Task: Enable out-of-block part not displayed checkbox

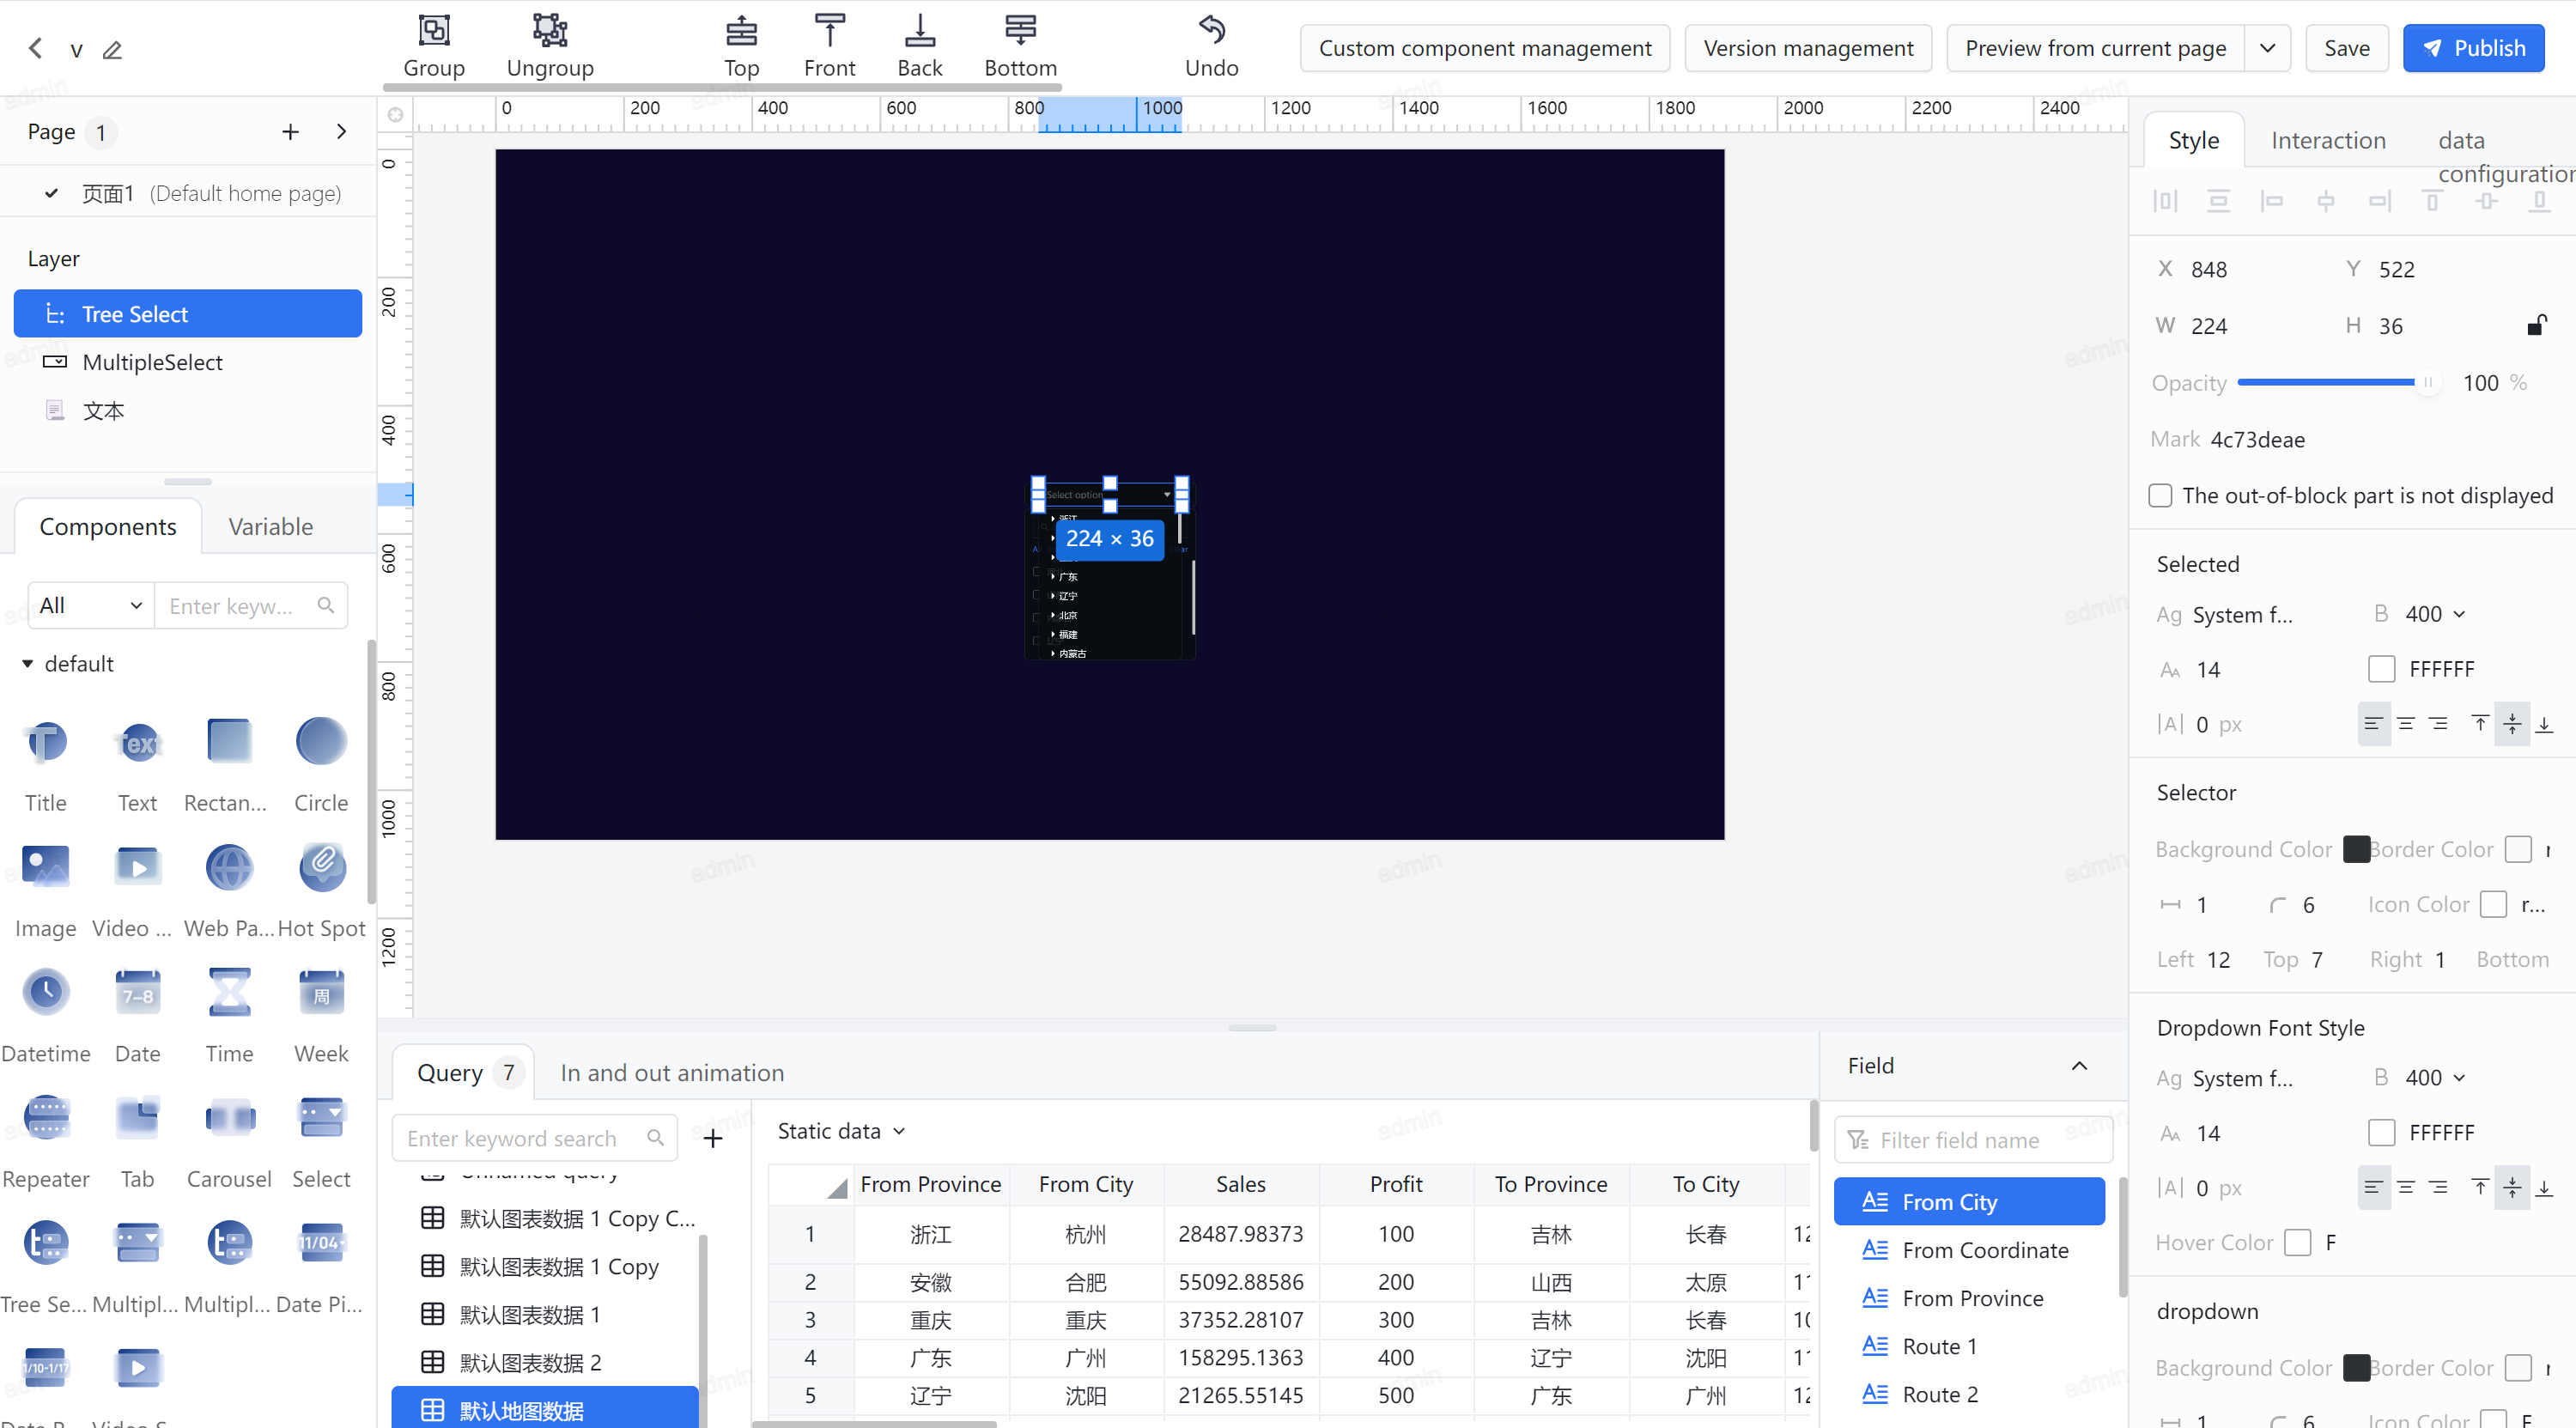Action: [2160, 496]
